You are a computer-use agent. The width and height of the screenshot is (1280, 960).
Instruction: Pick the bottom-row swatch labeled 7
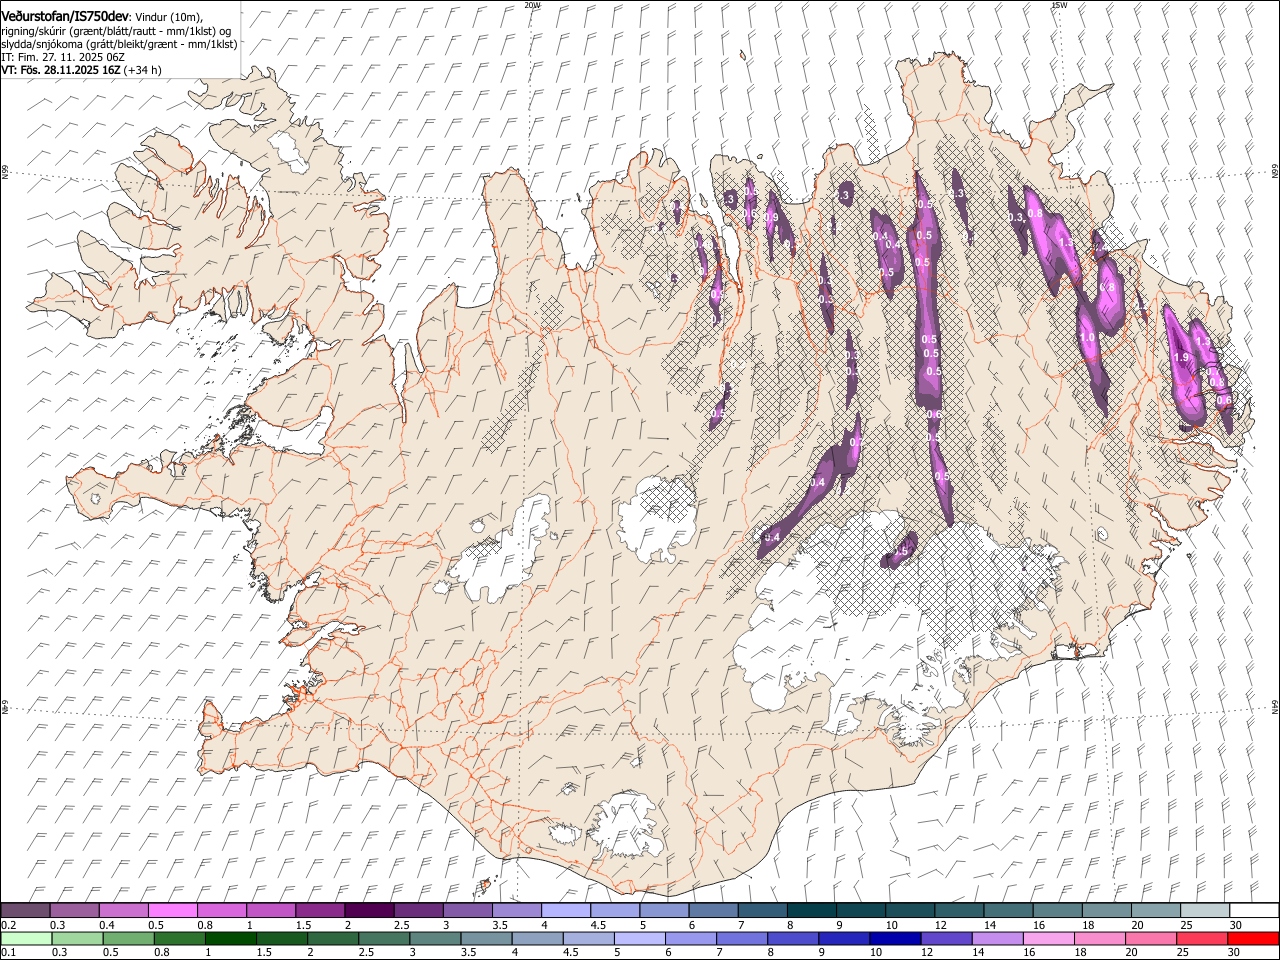741,938
